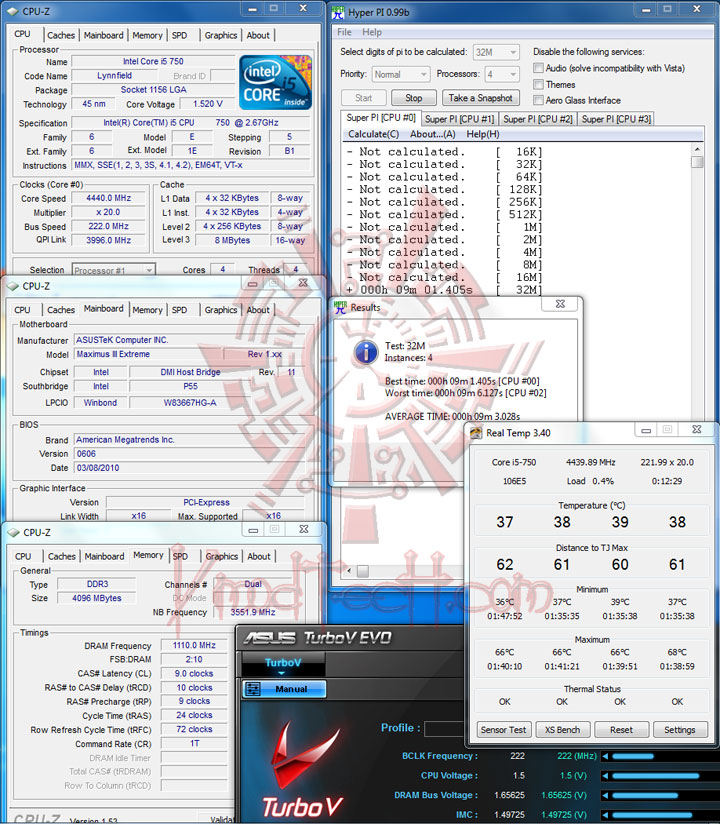
Task: Open Real Temp Settings button
Action: [x=680, y=729]
